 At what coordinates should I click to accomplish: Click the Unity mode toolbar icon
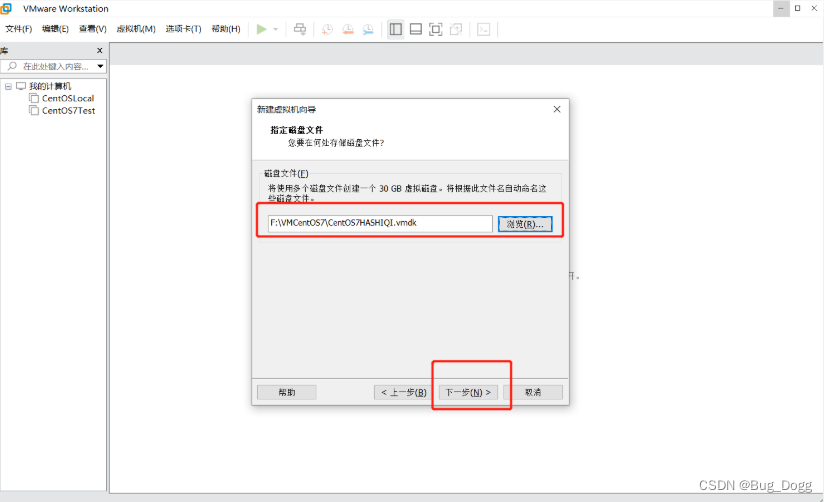point(456,30)
